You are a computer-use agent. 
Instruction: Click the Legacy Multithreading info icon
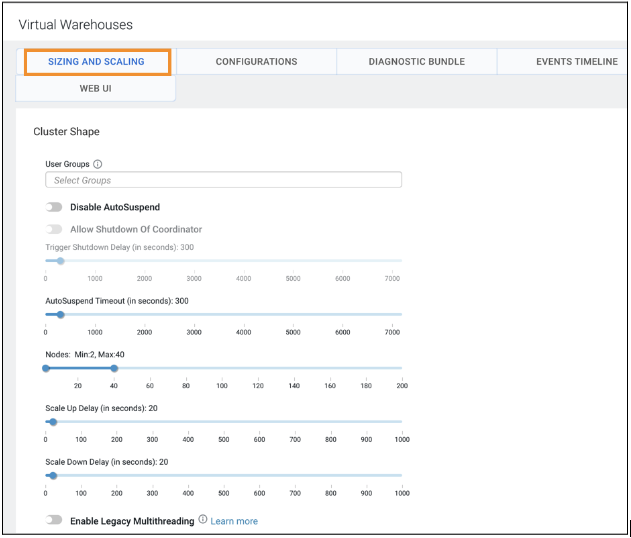[203, 520]
